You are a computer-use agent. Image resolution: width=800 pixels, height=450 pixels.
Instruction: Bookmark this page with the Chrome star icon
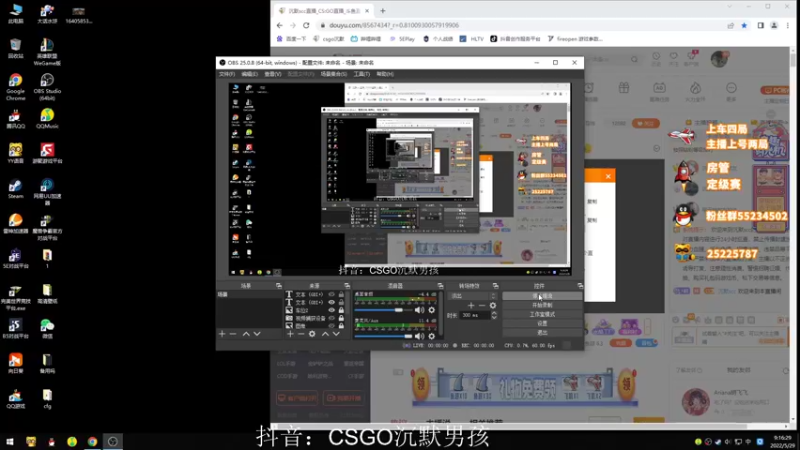pyautogui.click(x=744, y=25)
